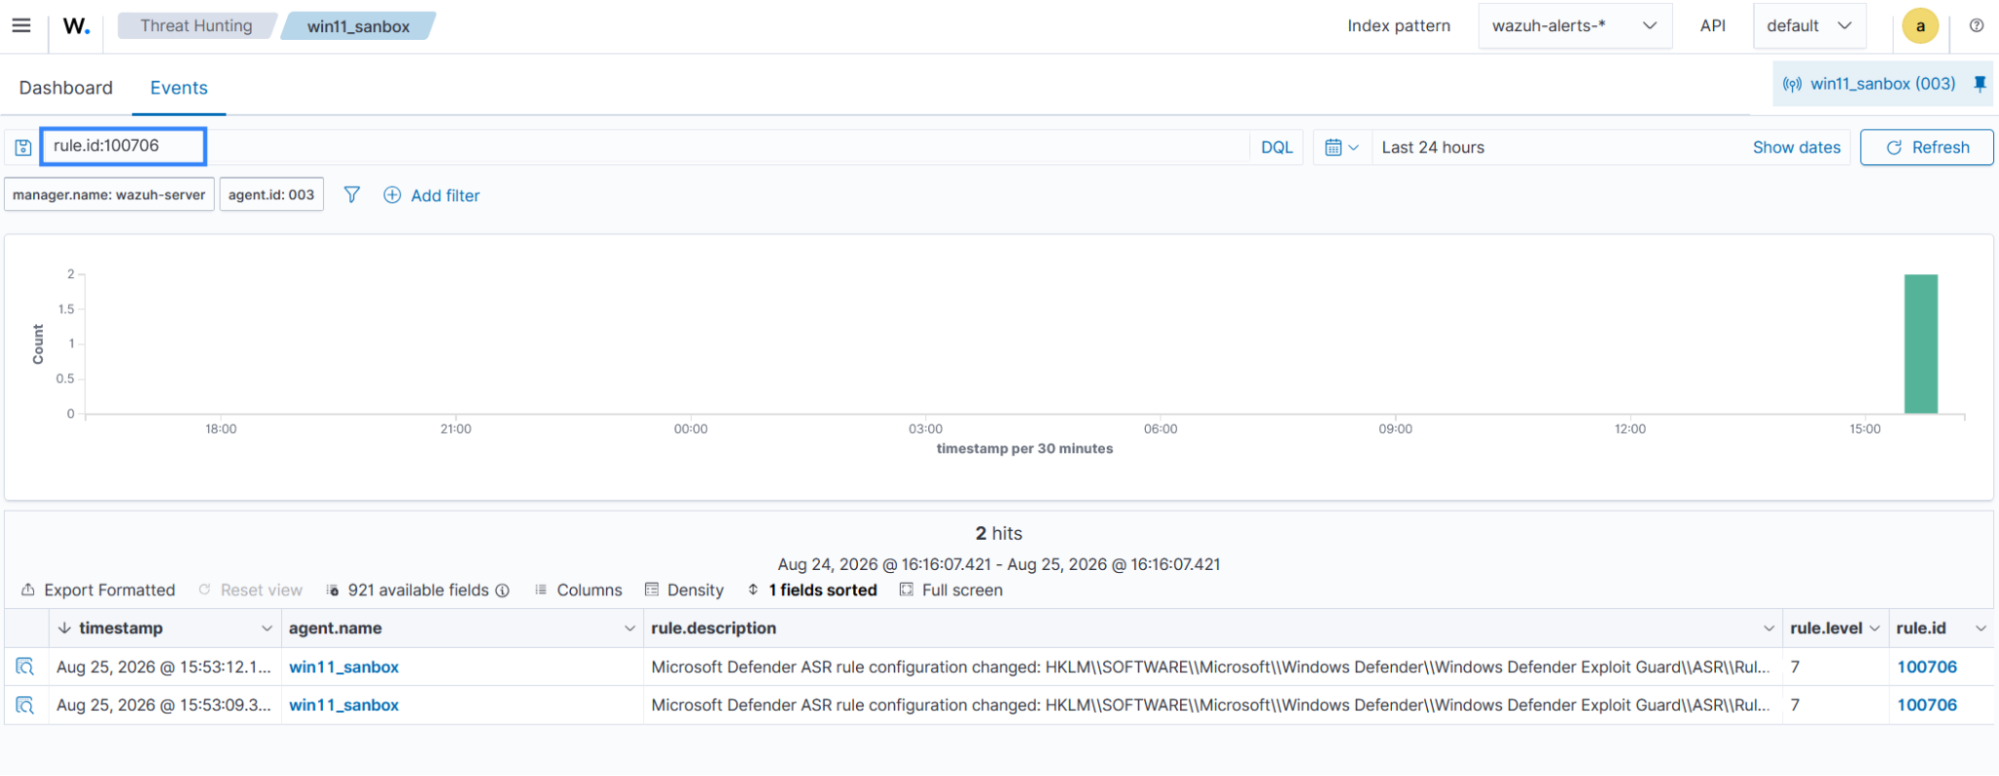Toggle the DQL query language
The height and width of the screenshot is (776, 1999).
pyautogui.click(x=1276, y=148)
